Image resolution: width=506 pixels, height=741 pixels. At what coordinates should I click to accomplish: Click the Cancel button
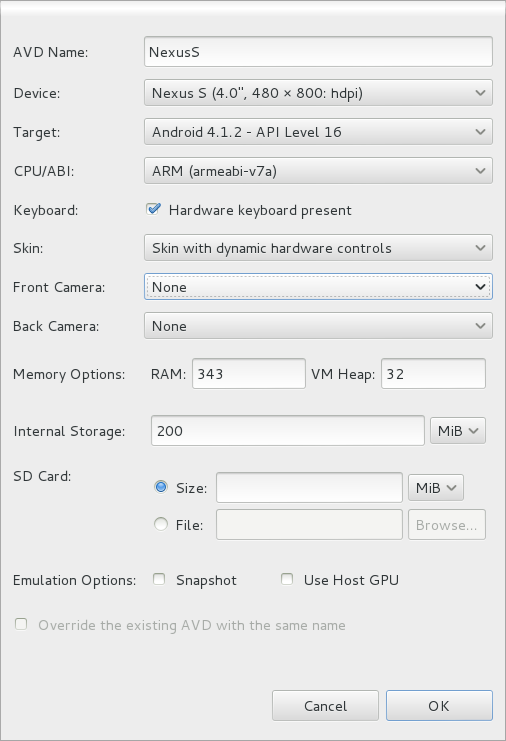click(325, 706)
